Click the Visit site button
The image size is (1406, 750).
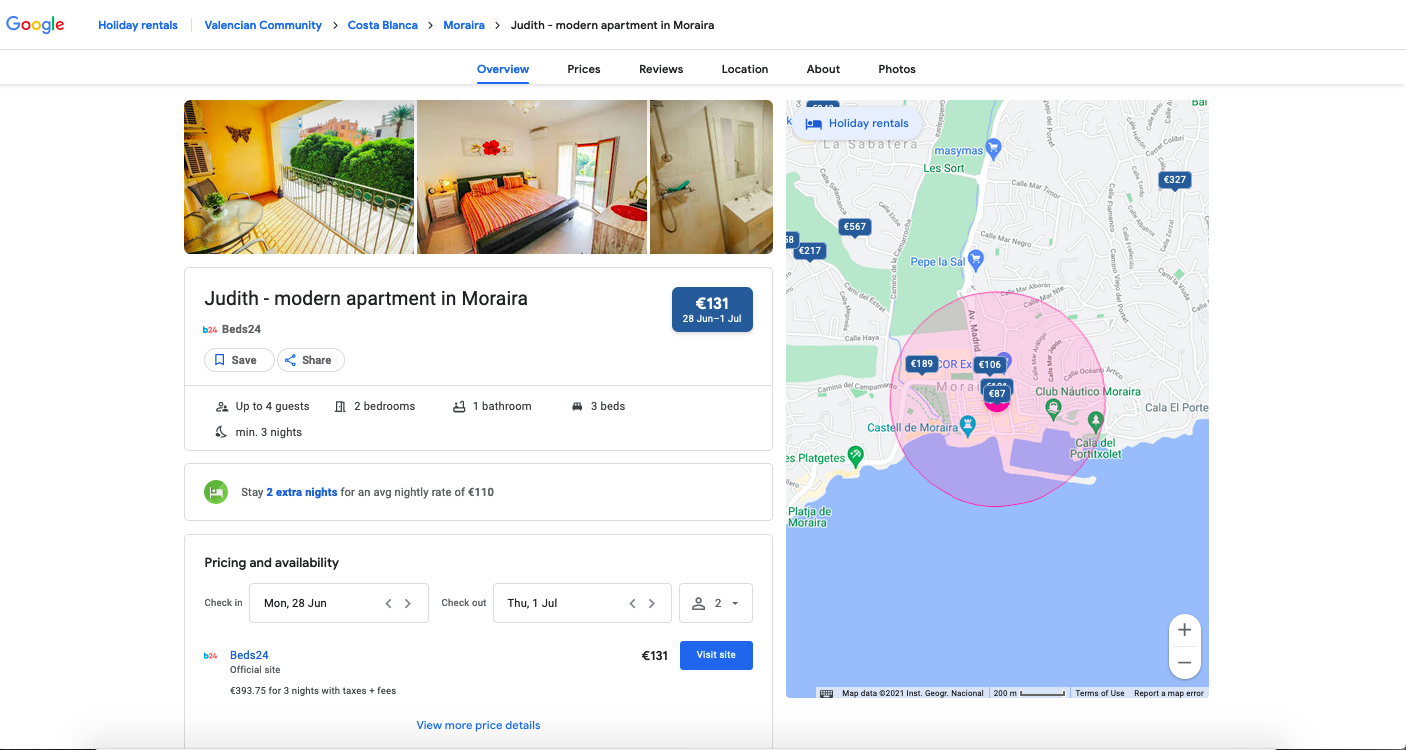click(x=716, y=655)
